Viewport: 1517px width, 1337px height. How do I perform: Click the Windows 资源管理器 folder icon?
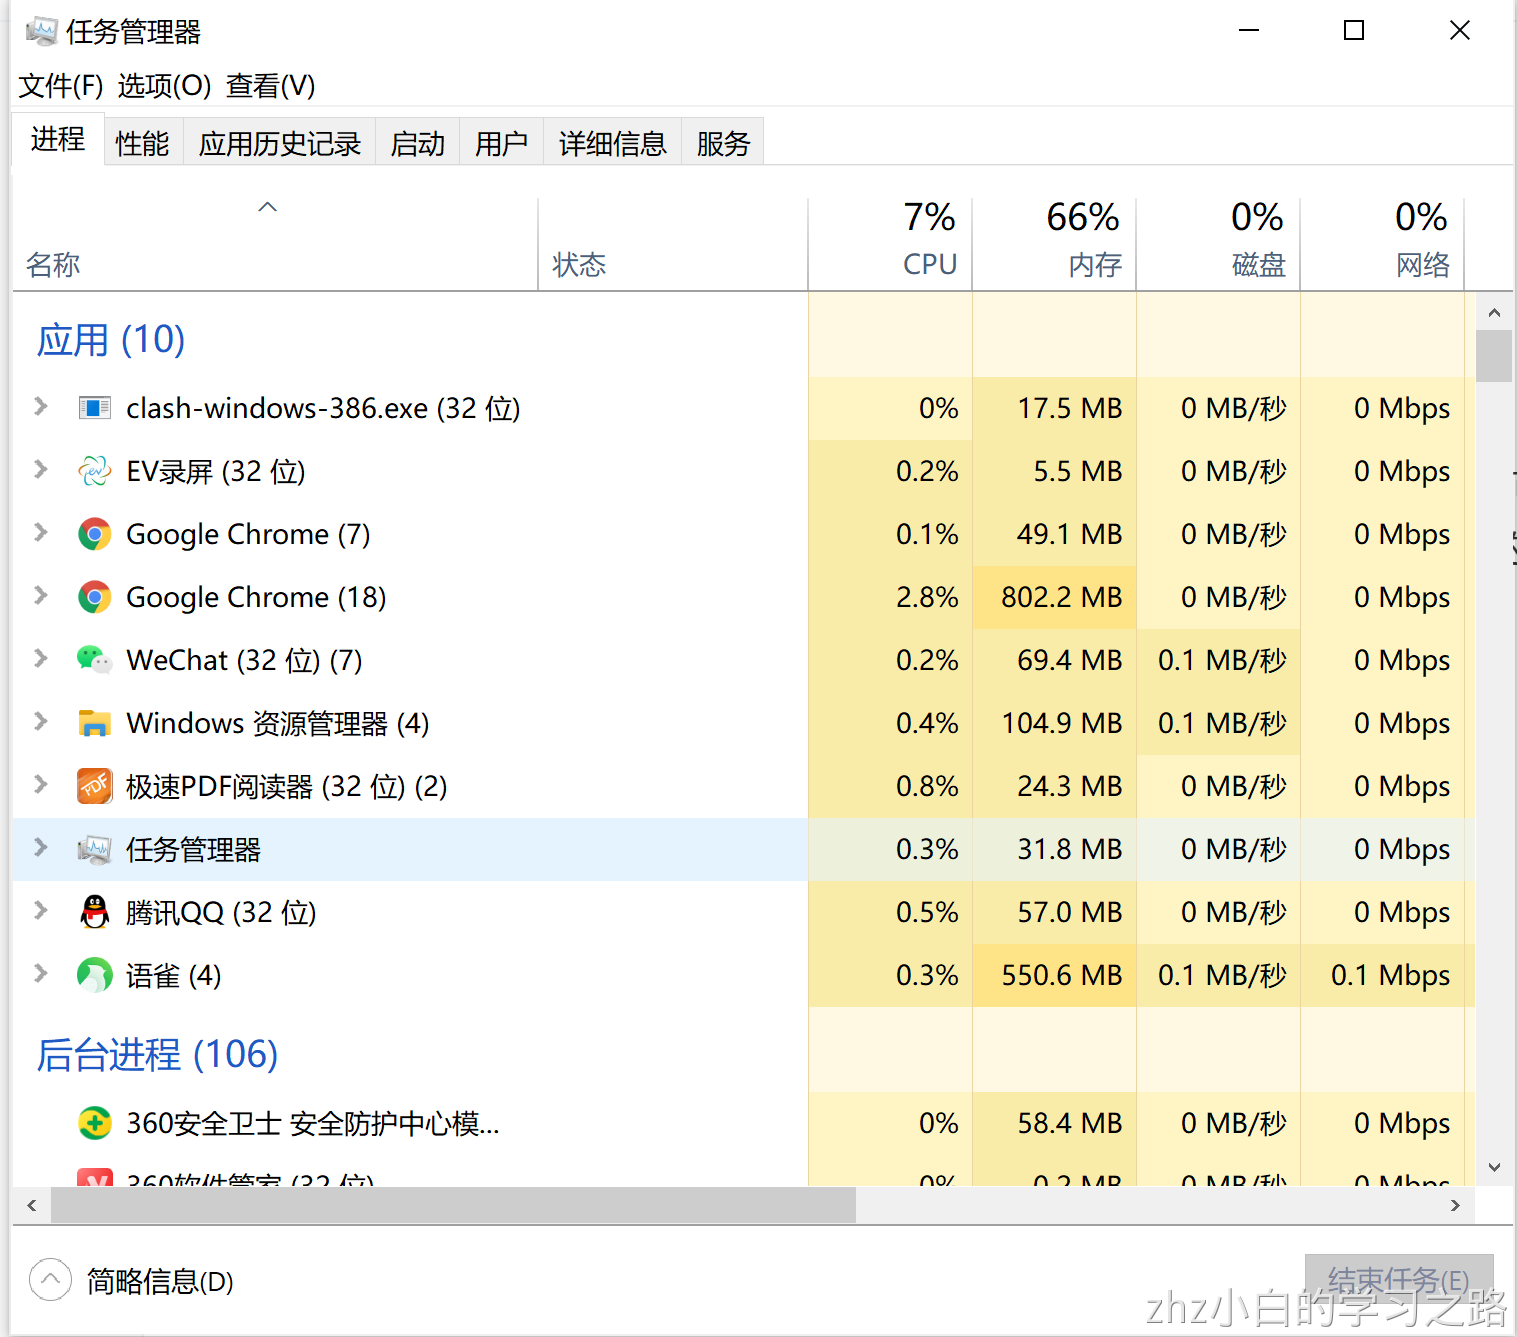tap(95, 723)
